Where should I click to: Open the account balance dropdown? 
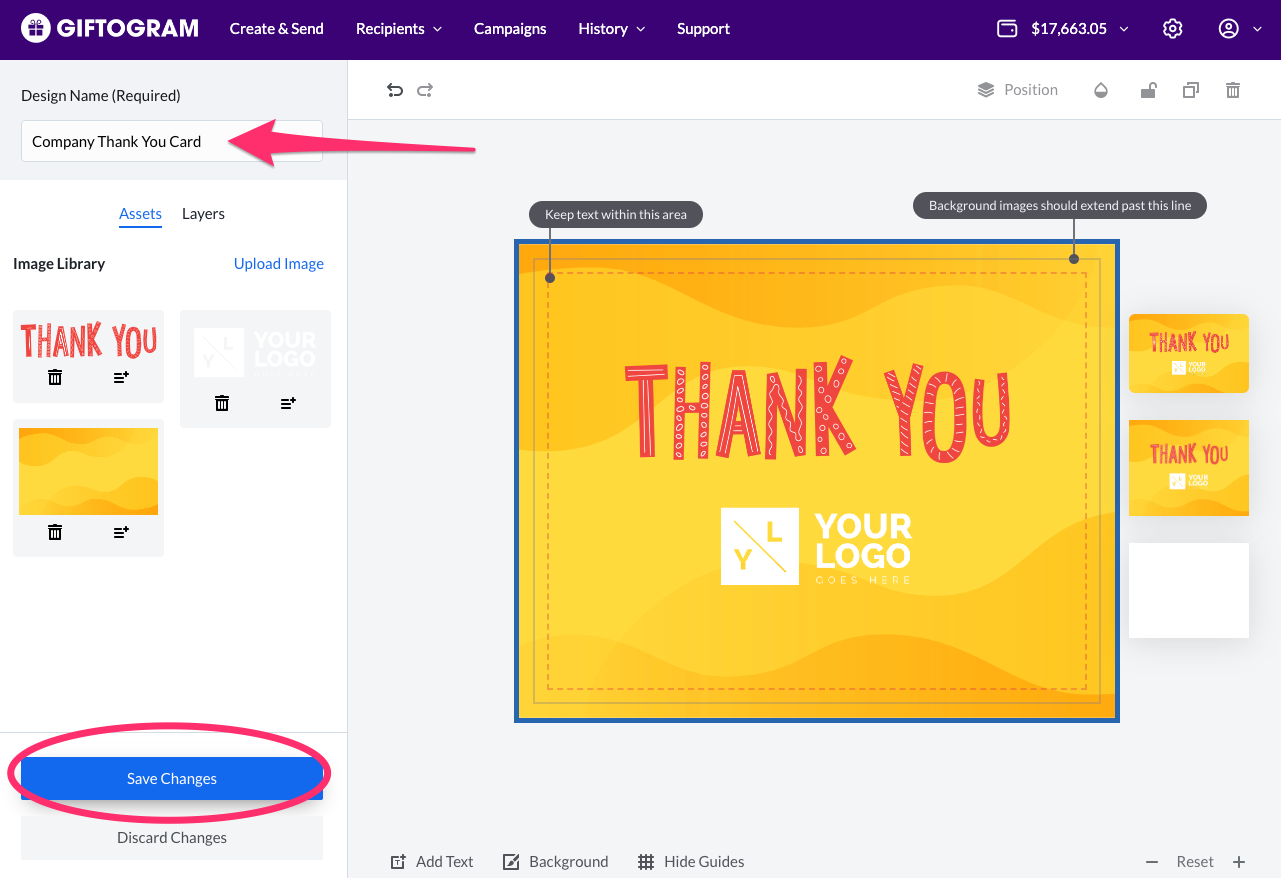1064,29
